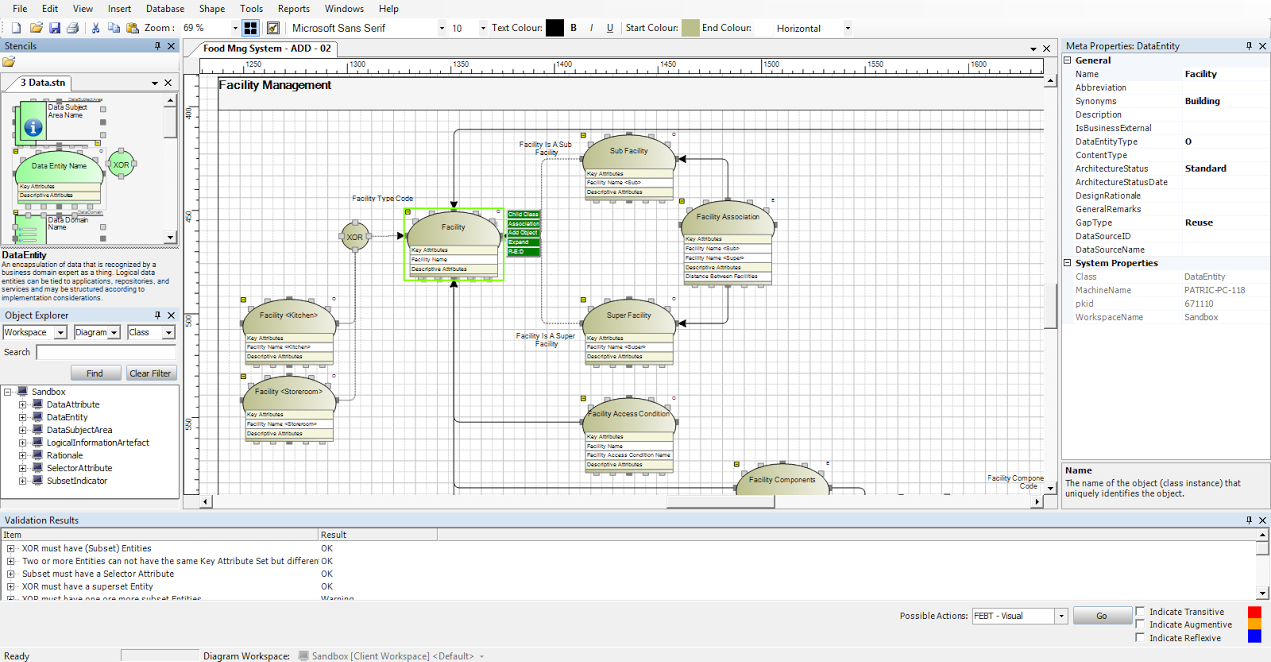
Task: Check Indicate Reflexive checkbox
Action: point(1141,638)
